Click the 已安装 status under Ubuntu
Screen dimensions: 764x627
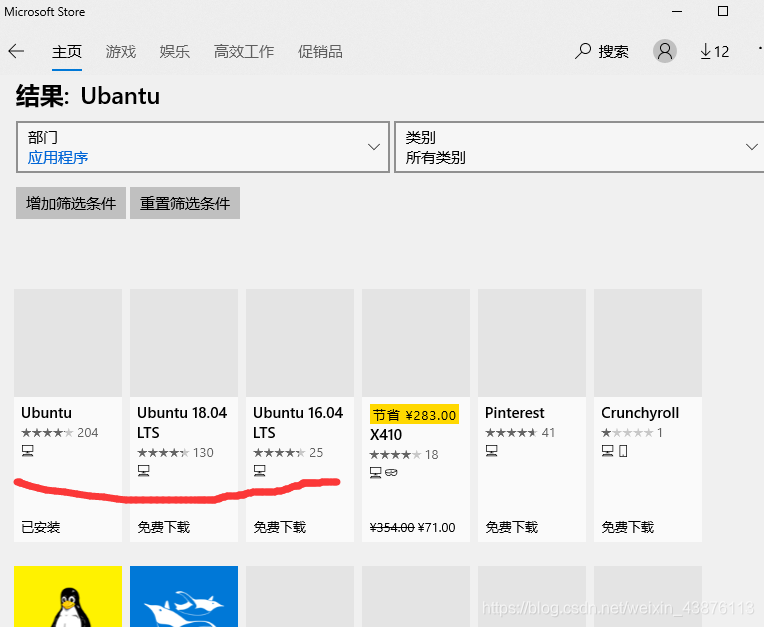(x=40, y=527)
